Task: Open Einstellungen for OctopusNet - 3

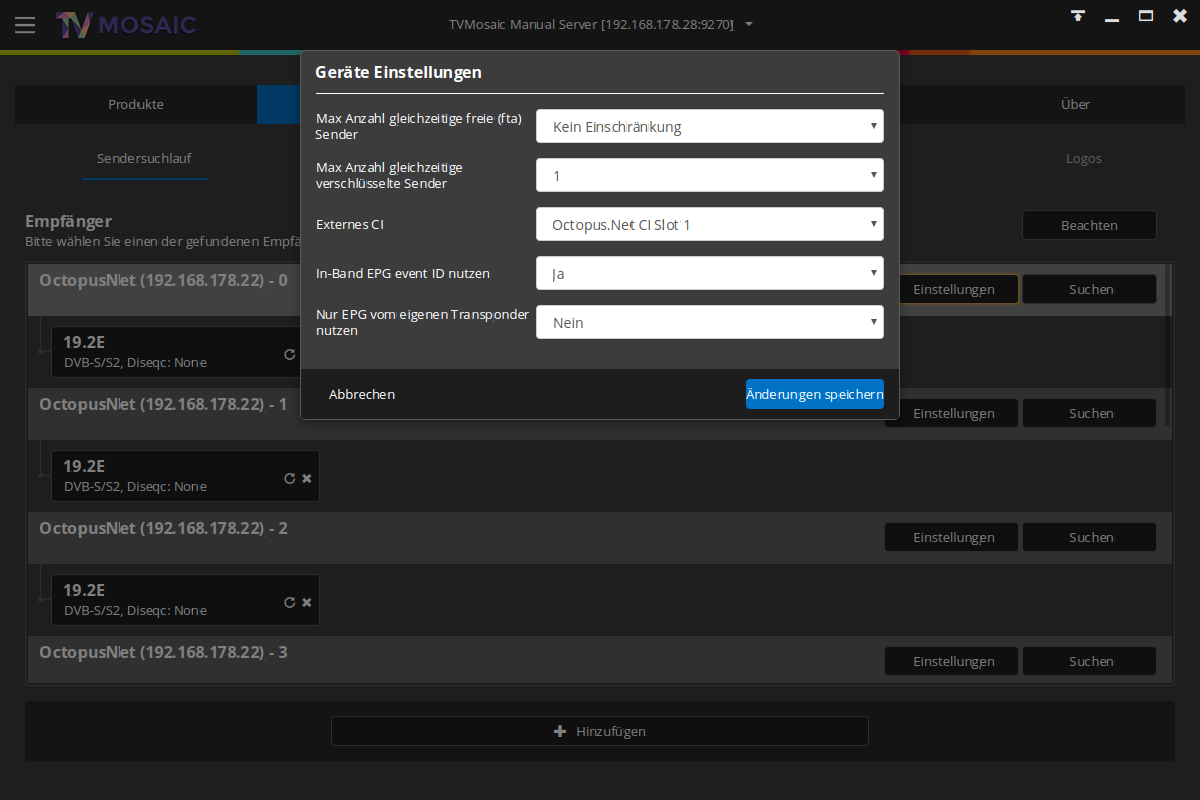Action: (x=951, y=661)
